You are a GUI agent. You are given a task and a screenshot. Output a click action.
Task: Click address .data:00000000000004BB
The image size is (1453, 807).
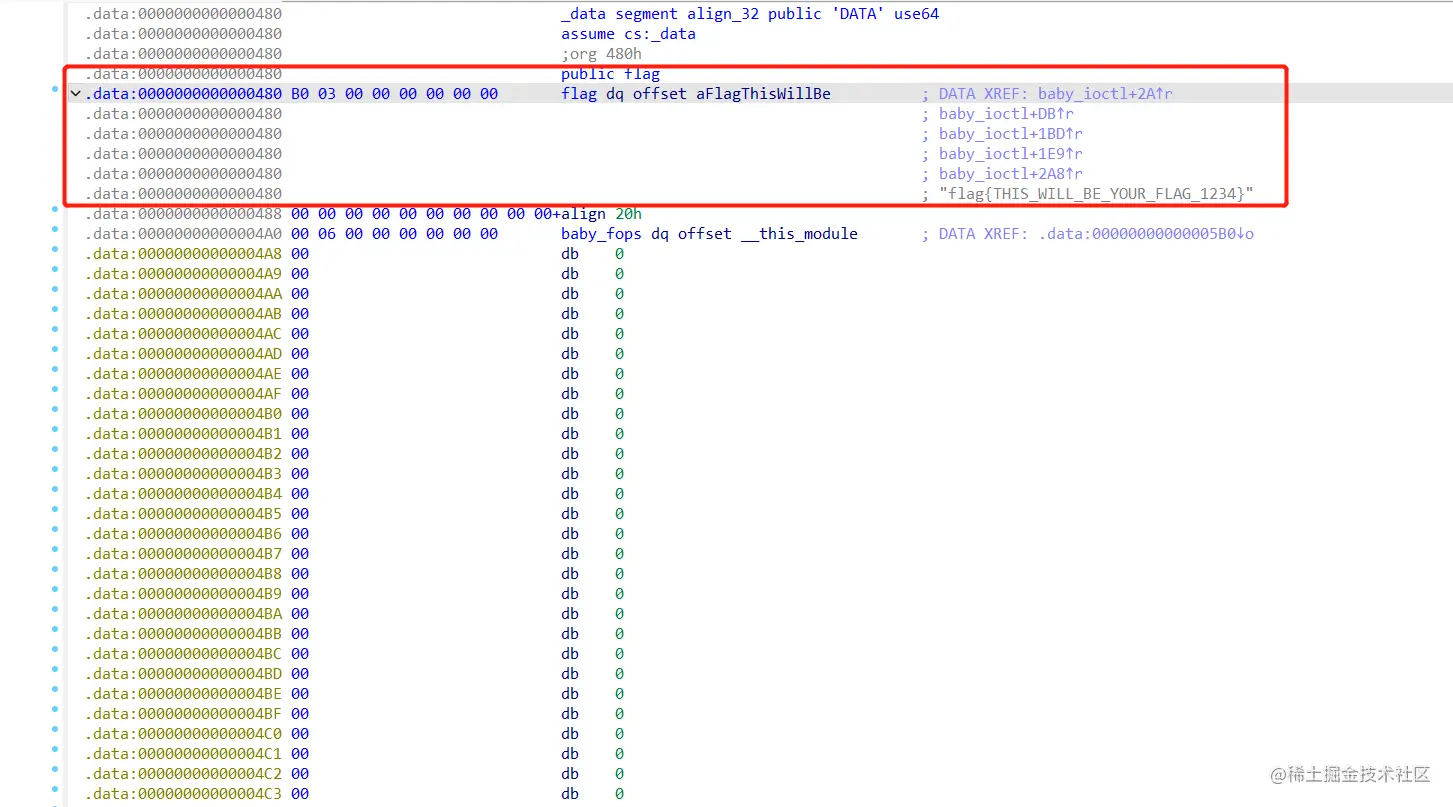click(183, 634)
